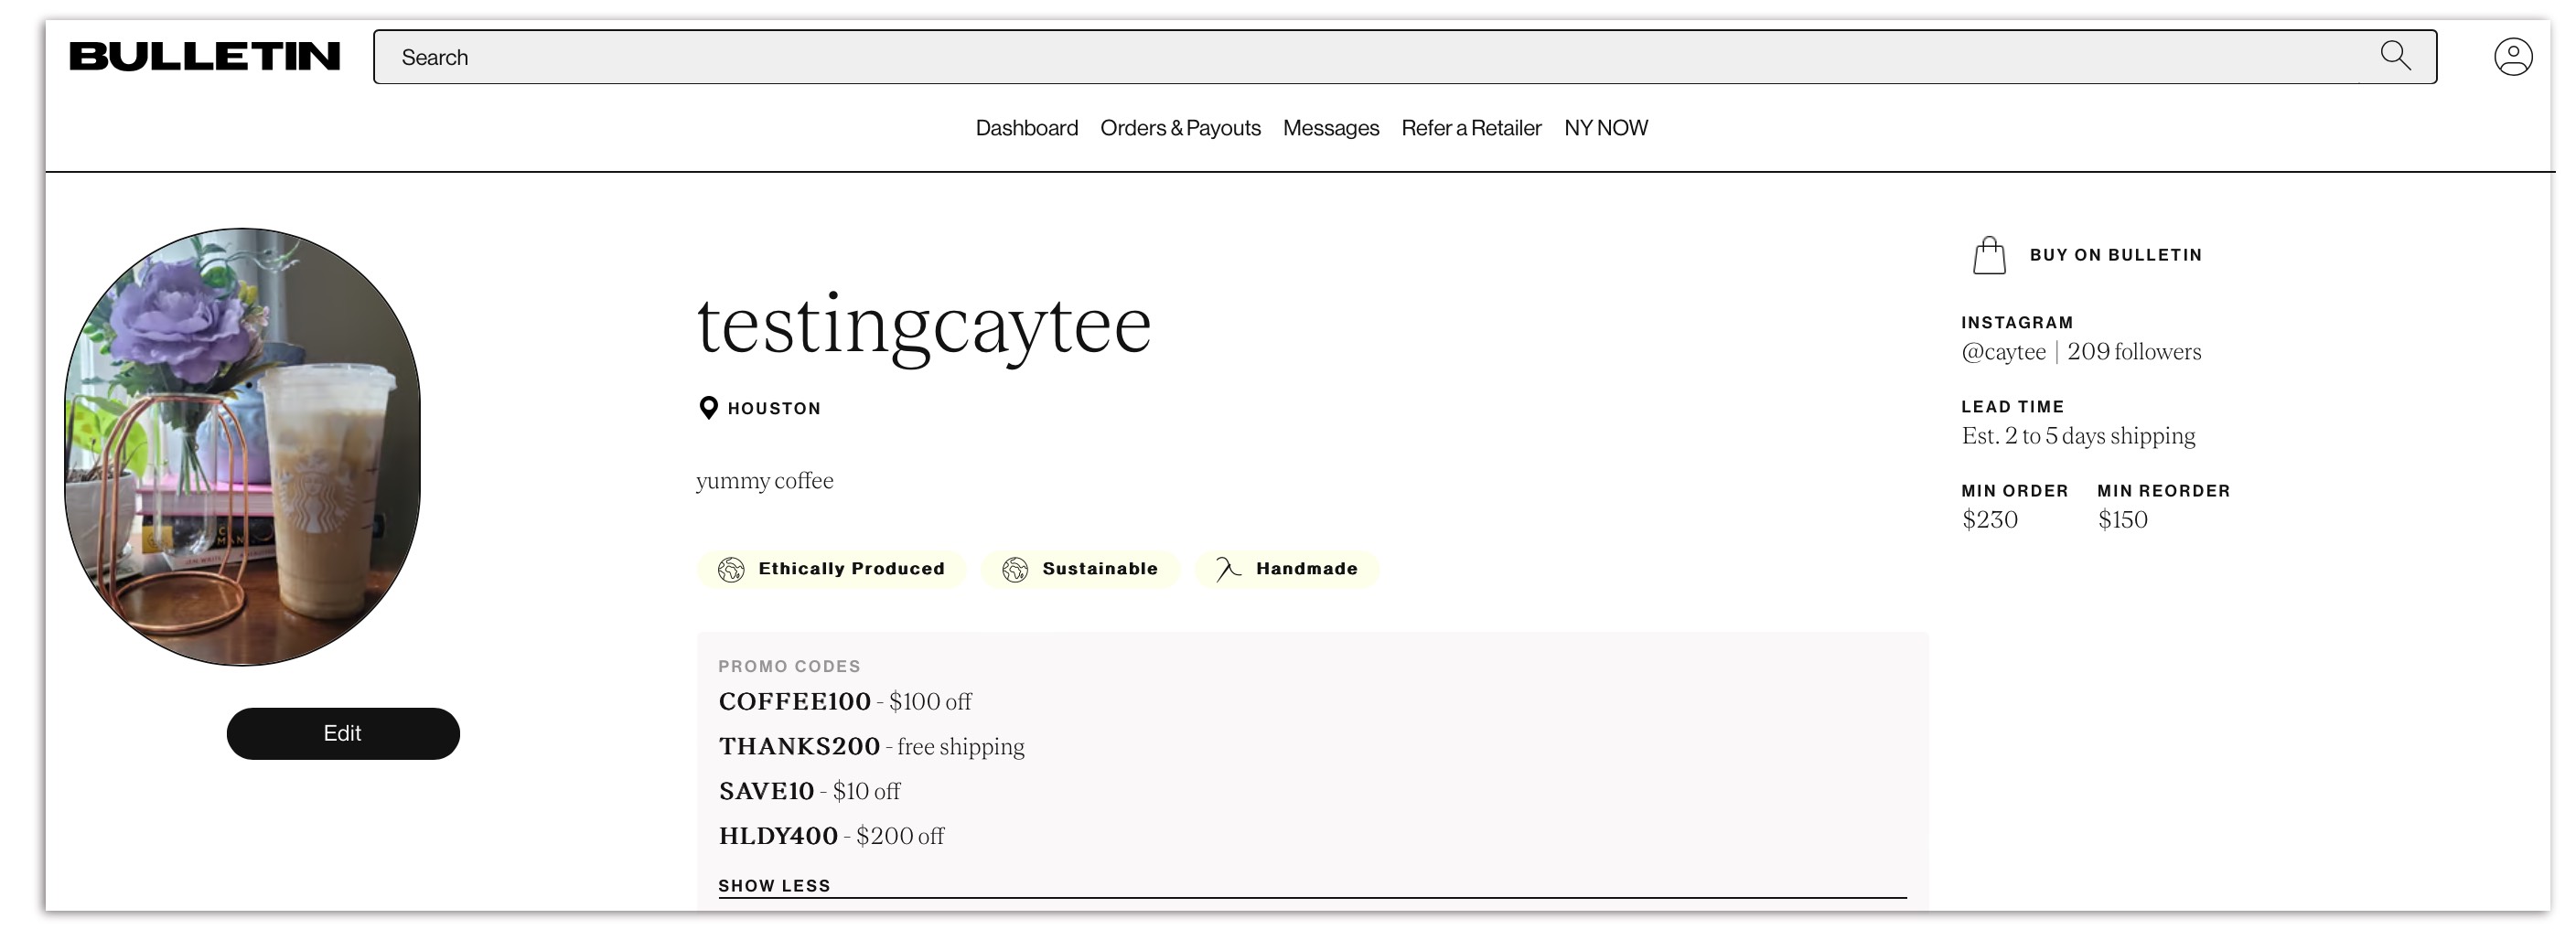Click the Buy on Bulletin link
2576x940 pixels.
point(2115,255)
